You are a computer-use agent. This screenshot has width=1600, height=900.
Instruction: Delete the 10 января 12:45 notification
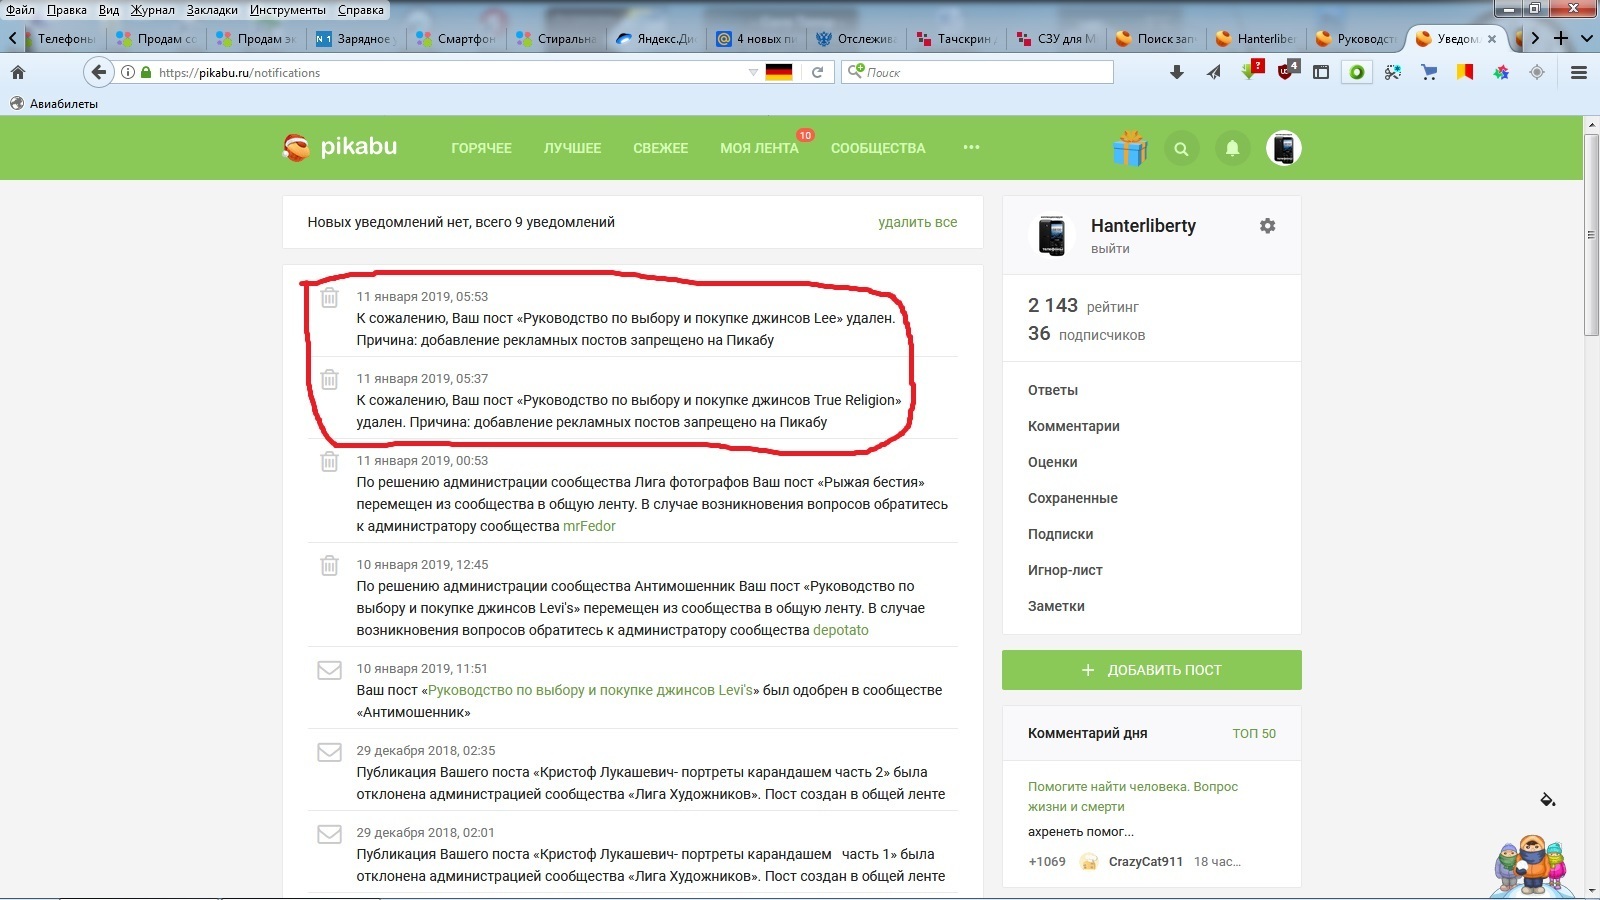[329, 566]
